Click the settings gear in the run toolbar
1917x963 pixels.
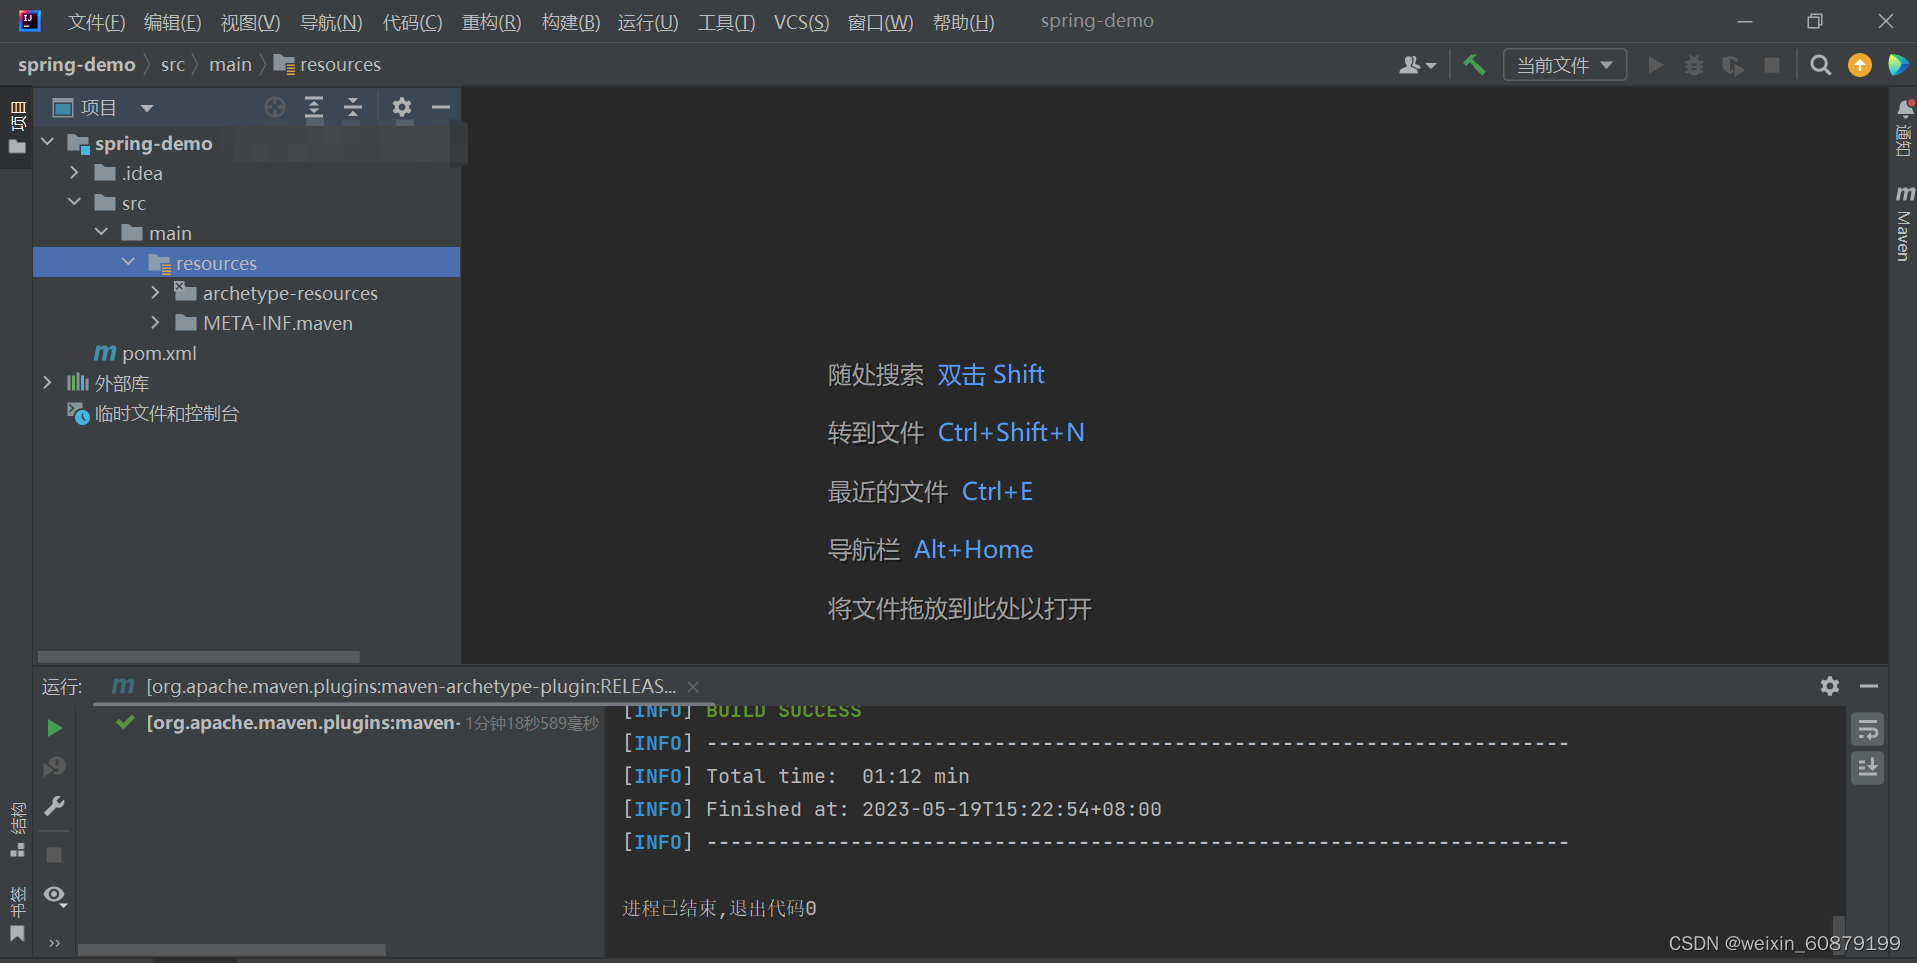click(1830, 686)
